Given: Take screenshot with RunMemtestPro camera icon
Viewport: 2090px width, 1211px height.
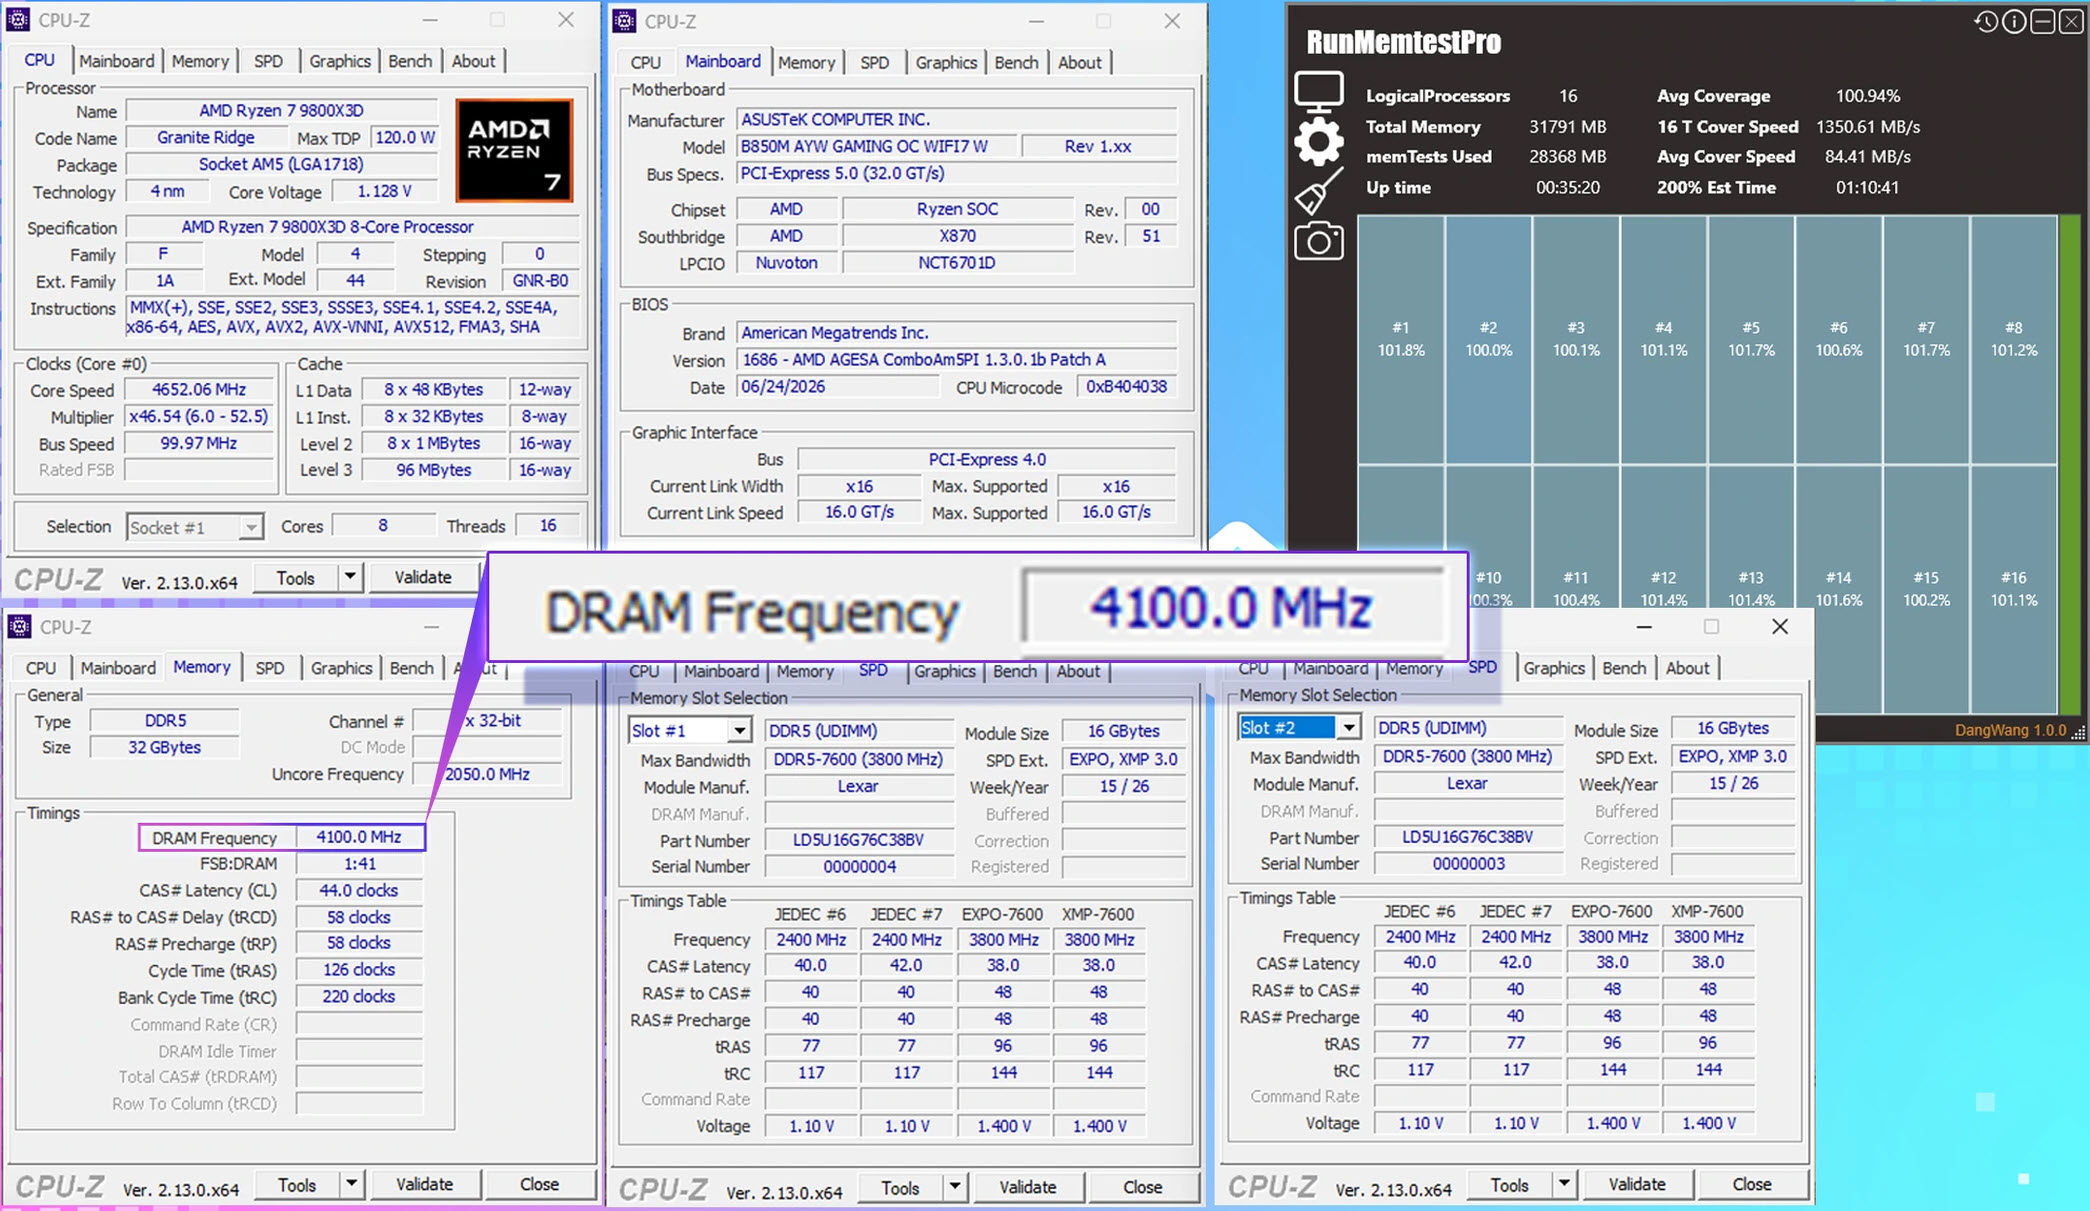Looking at the screenshot, I should pyautogui.click(x=1319, y=241).
